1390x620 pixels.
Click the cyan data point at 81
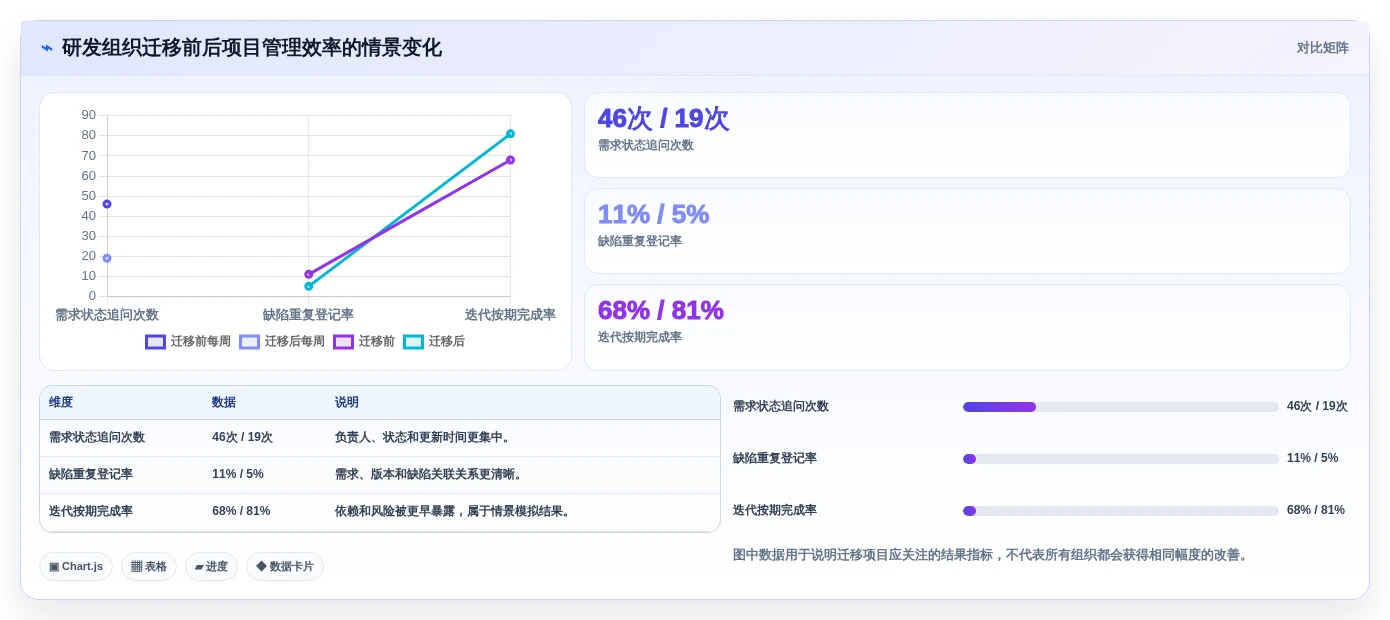point(510,134)
